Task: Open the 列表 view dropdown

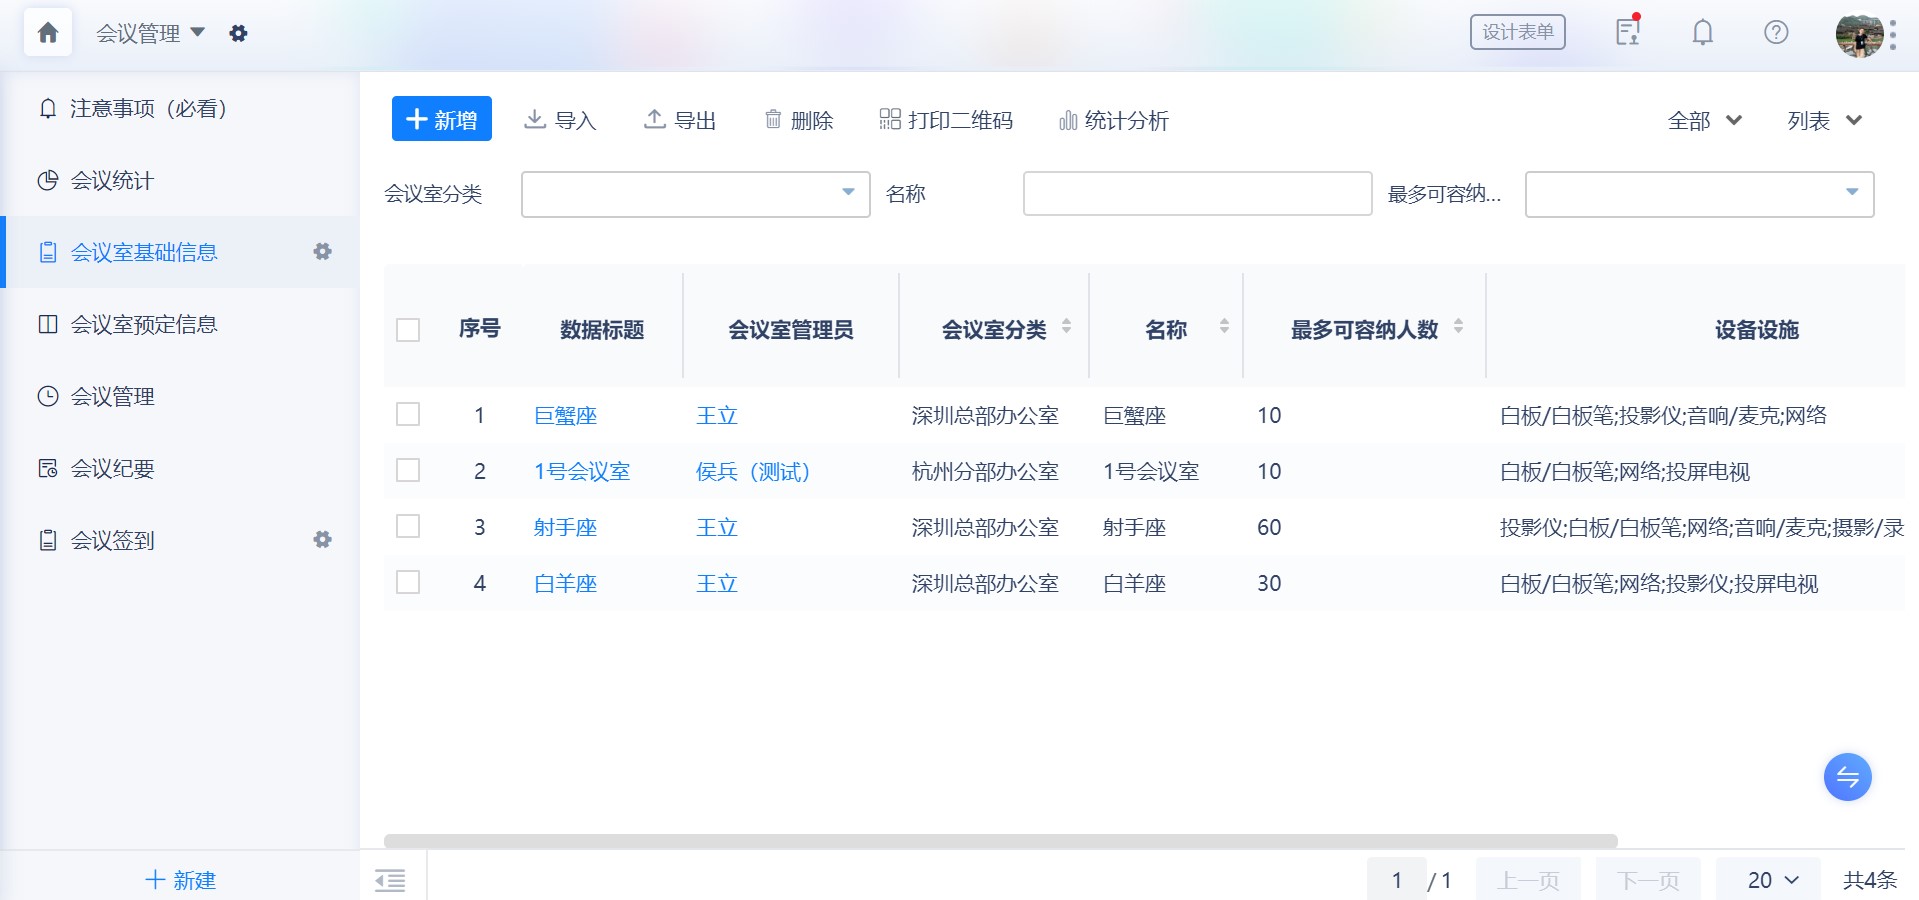Action: pos(1825,121)
